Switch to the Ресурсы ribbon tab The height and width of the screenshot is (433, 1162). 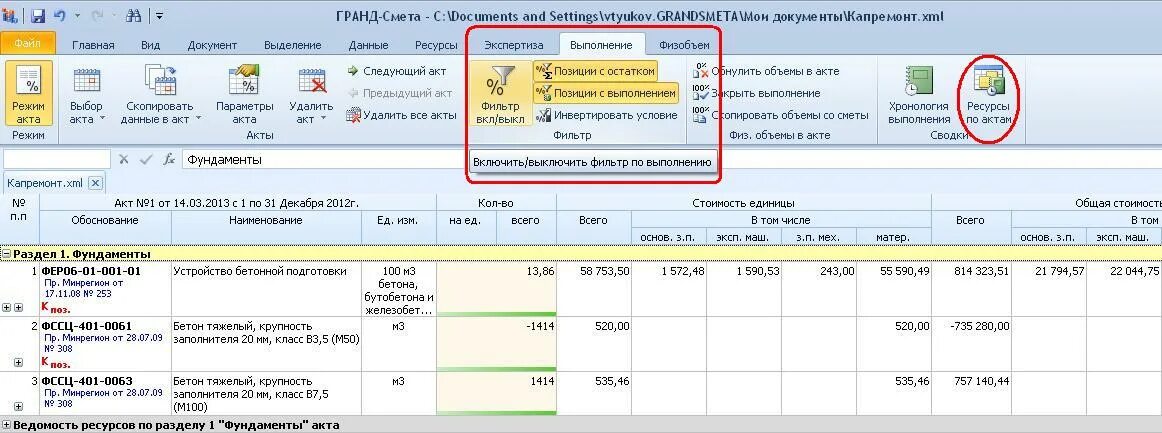[x=436, y=45]
